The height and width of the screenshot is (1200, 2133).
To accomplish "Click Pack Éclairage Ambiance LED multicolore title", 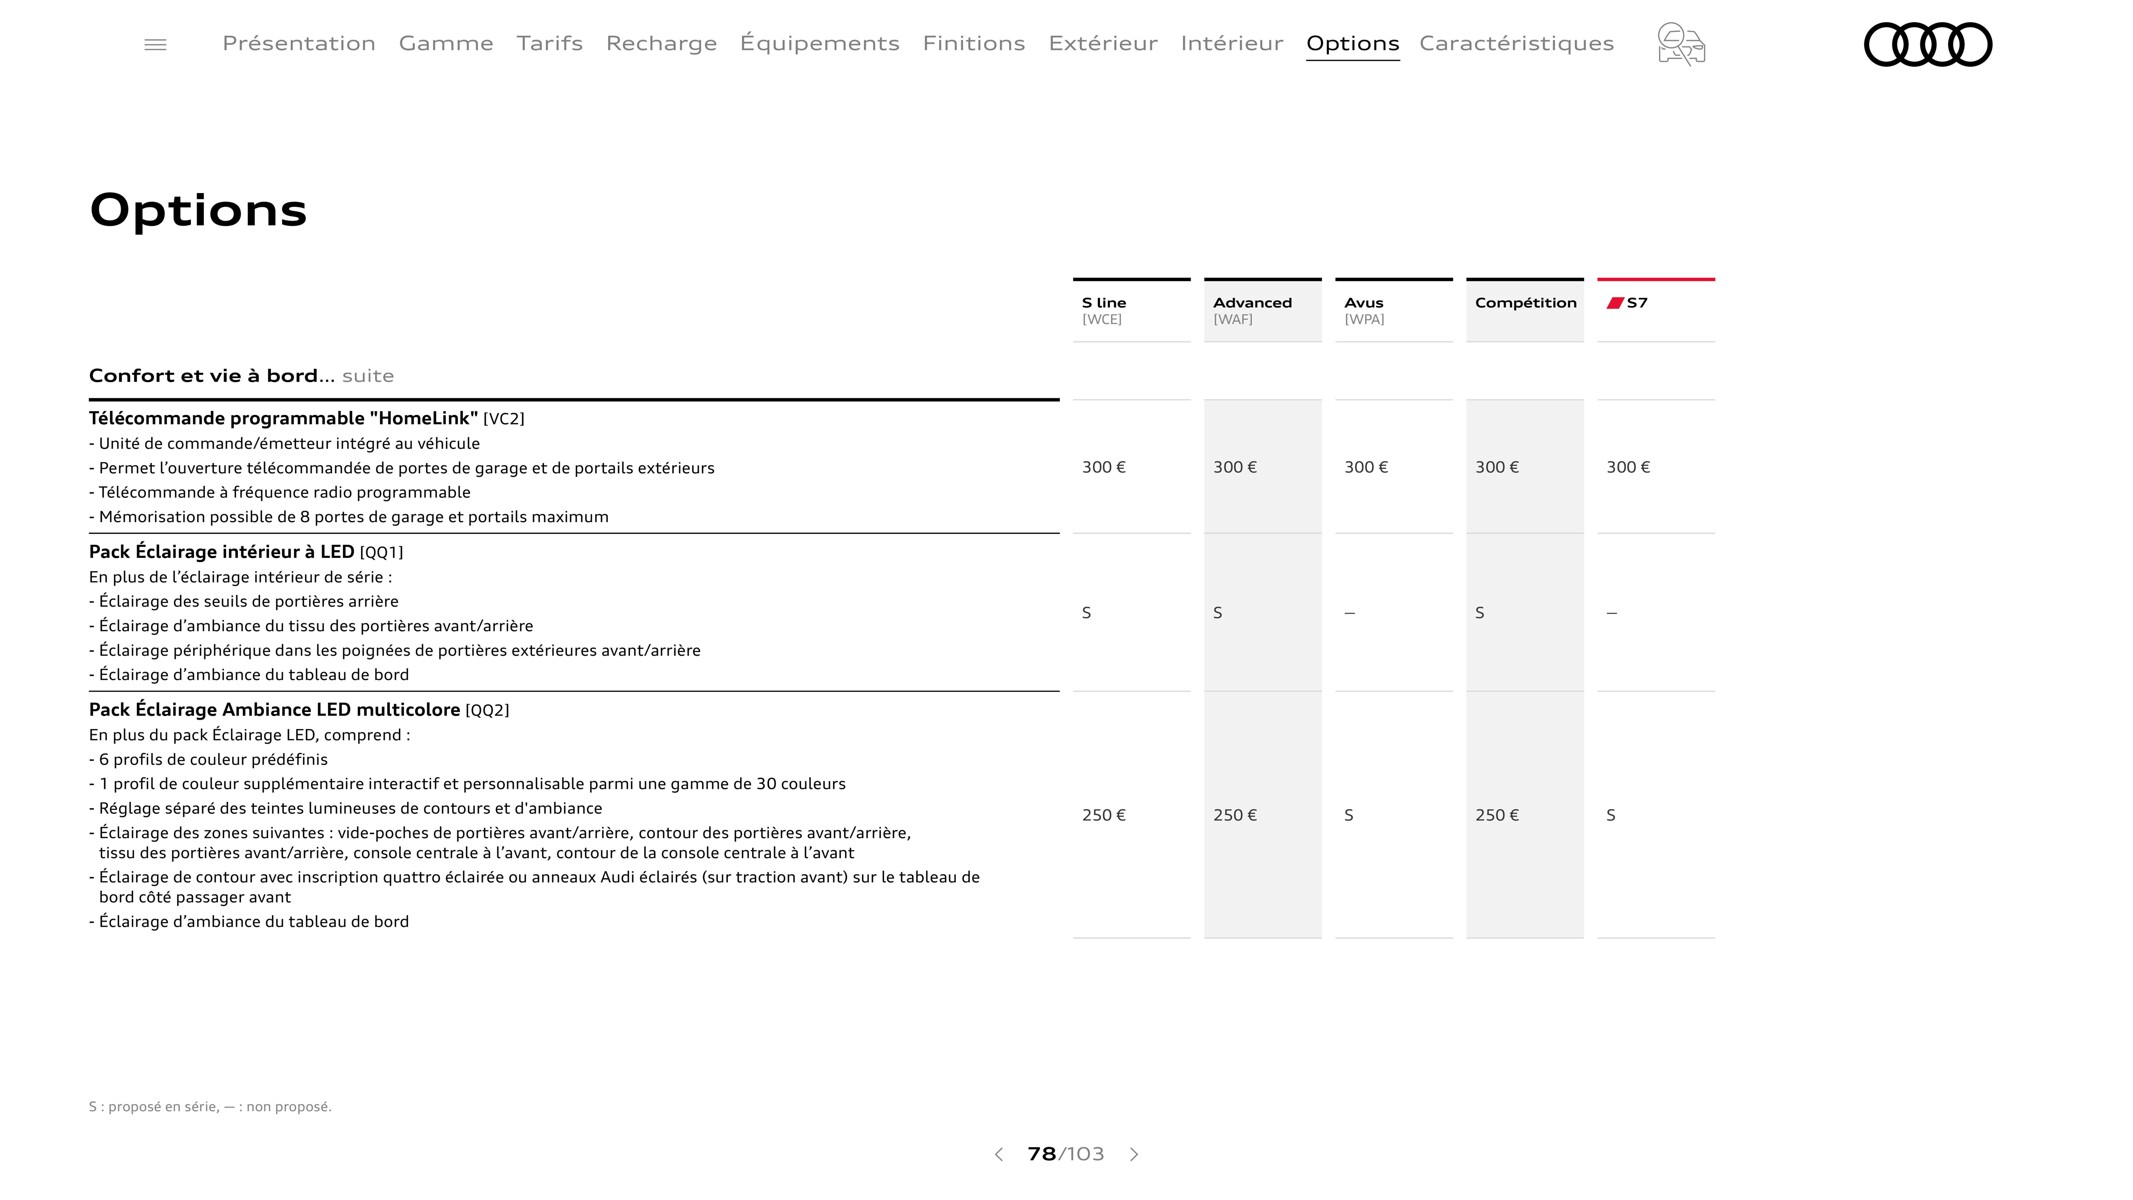I will coord(274,710).
